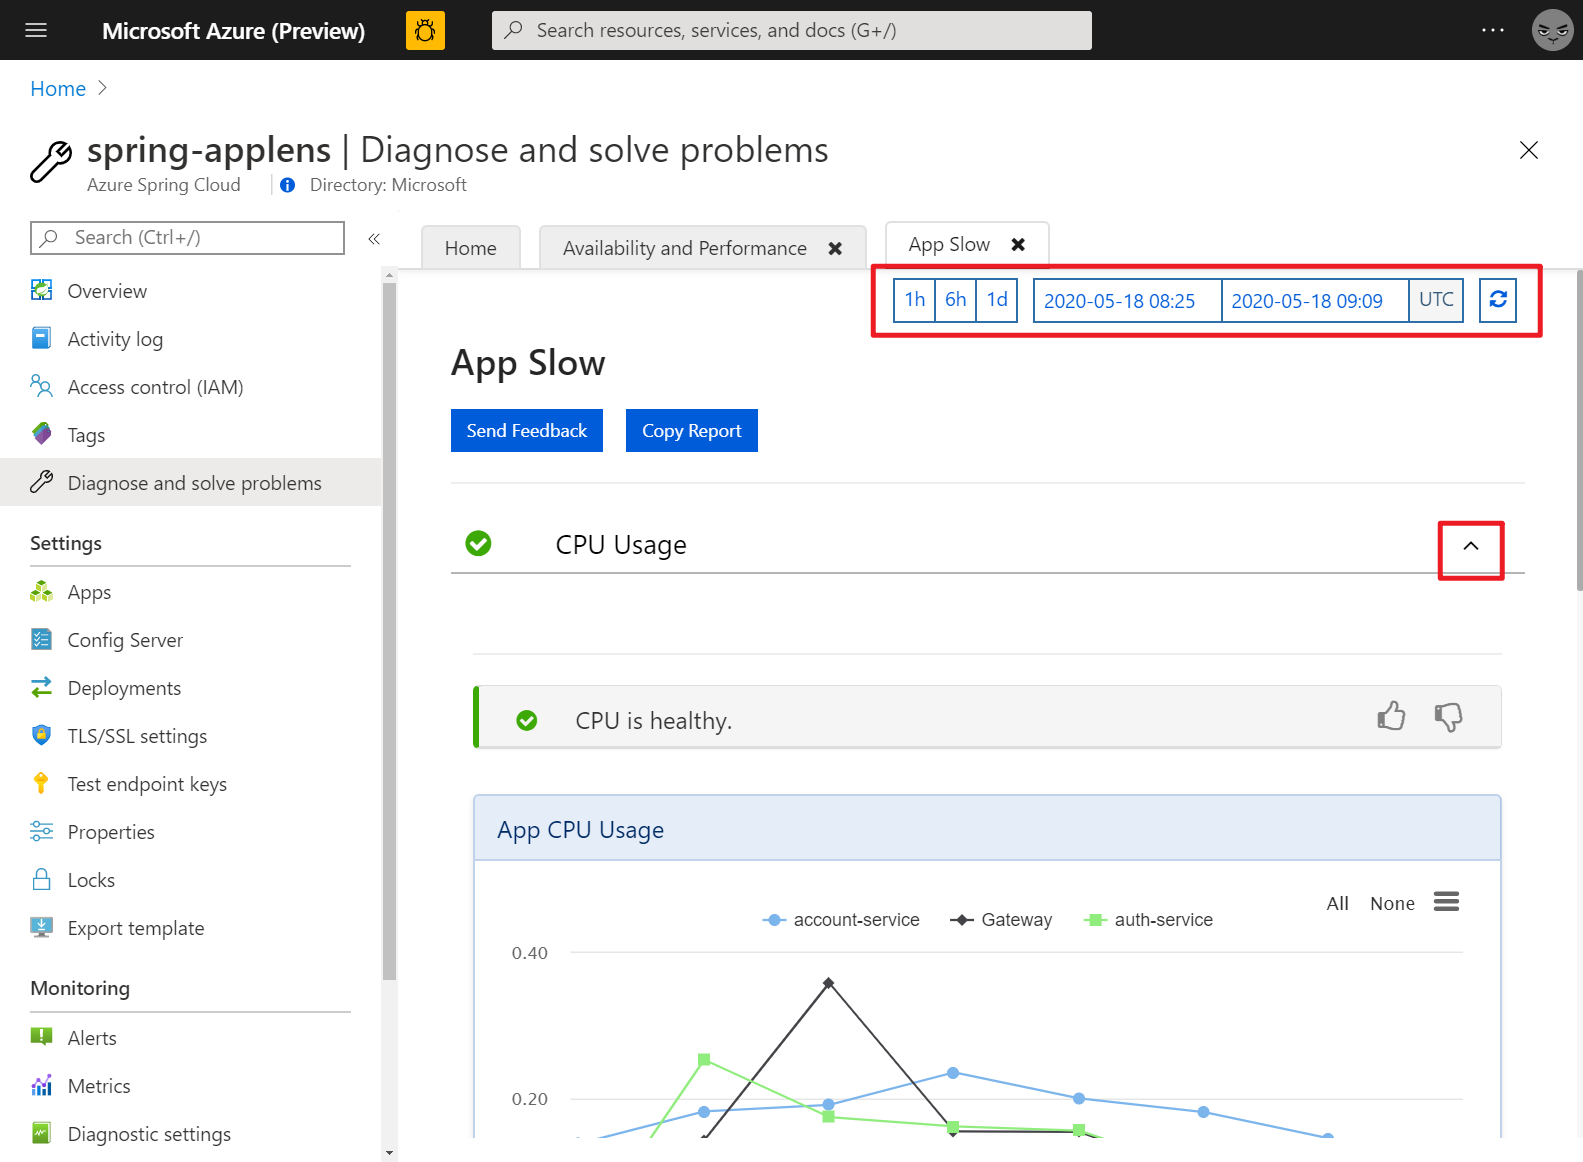Collapse the left navigation menu

[374, 238]
